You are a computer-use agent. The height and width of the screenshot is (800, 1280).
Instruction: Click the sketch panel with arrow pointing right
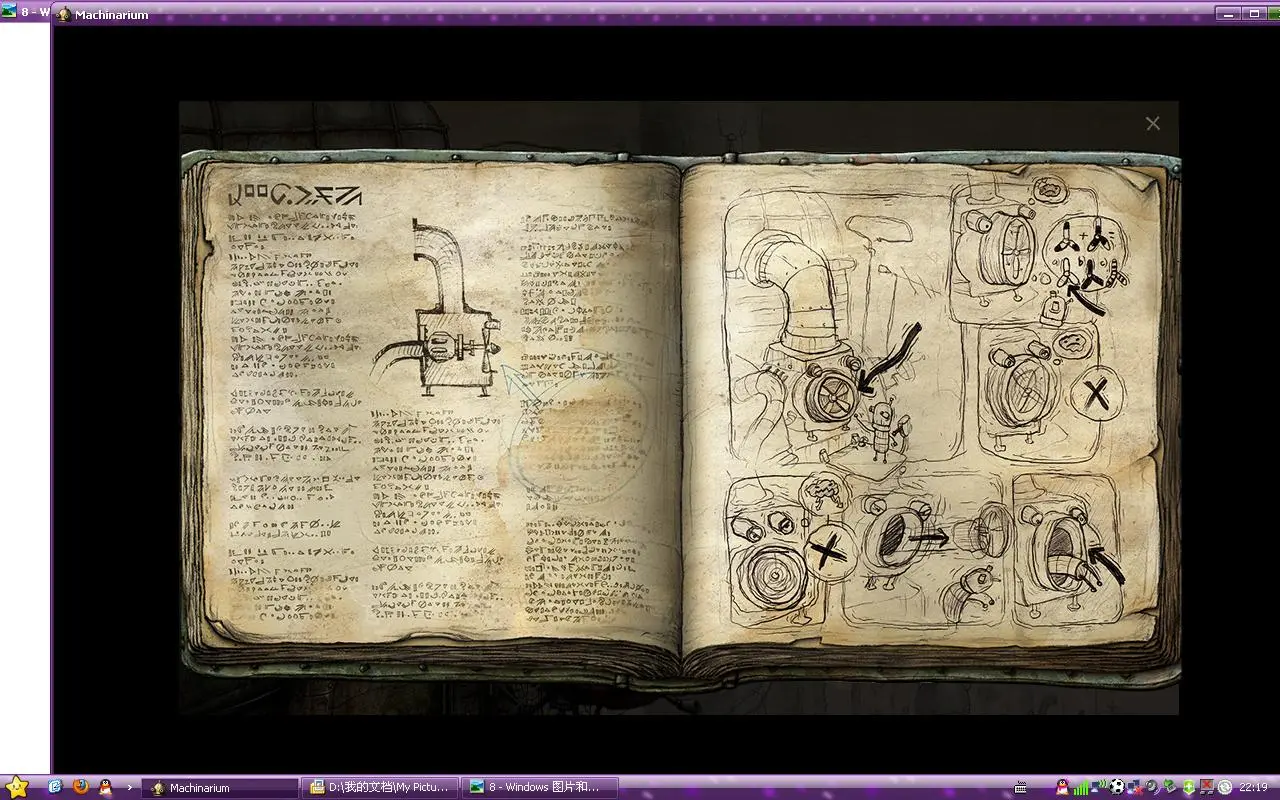point(925,548)
